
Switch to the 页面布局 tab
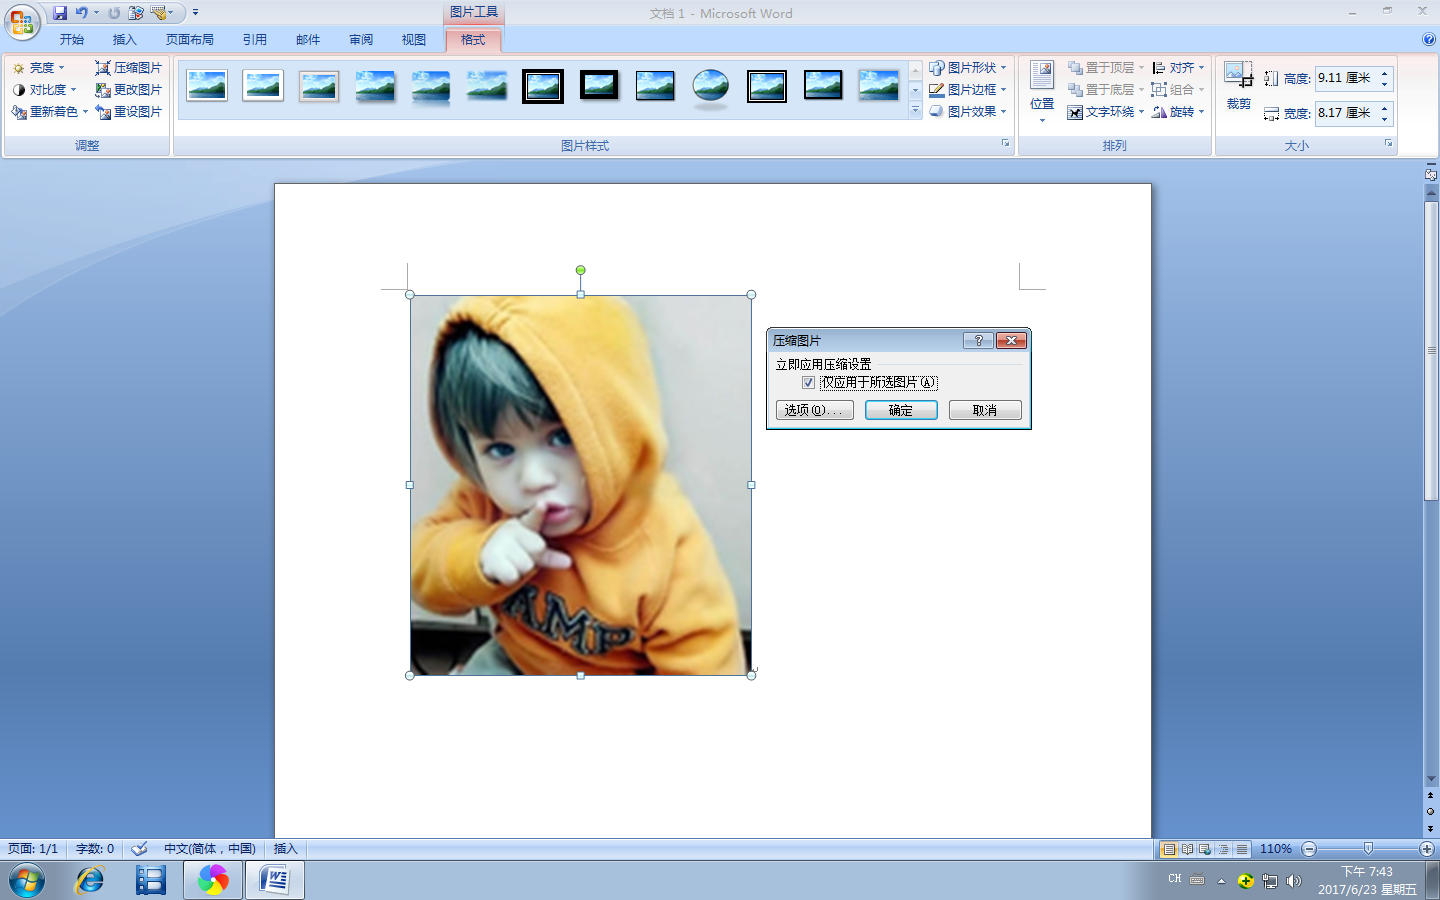pos(190,40)
